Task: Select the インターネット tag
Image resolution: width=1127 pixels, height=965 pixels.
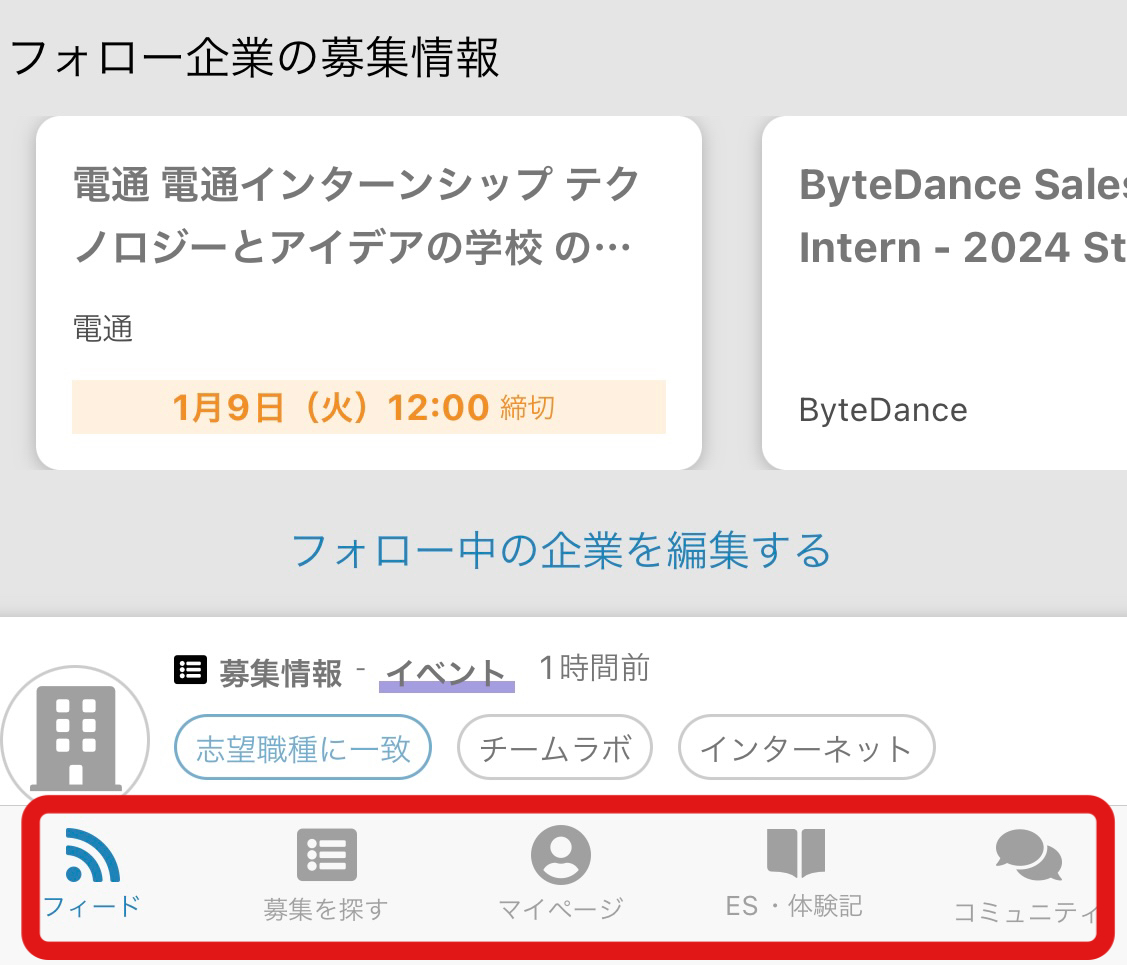Action: 806,747
